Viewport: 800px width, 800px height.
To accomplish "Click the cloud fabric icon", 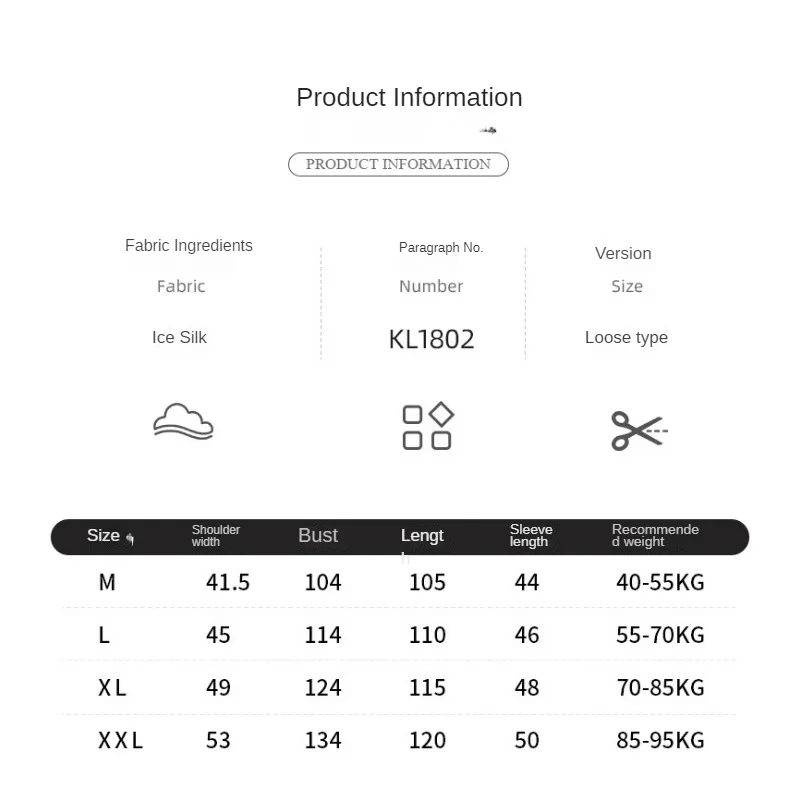I will click(x=183, y=421).
